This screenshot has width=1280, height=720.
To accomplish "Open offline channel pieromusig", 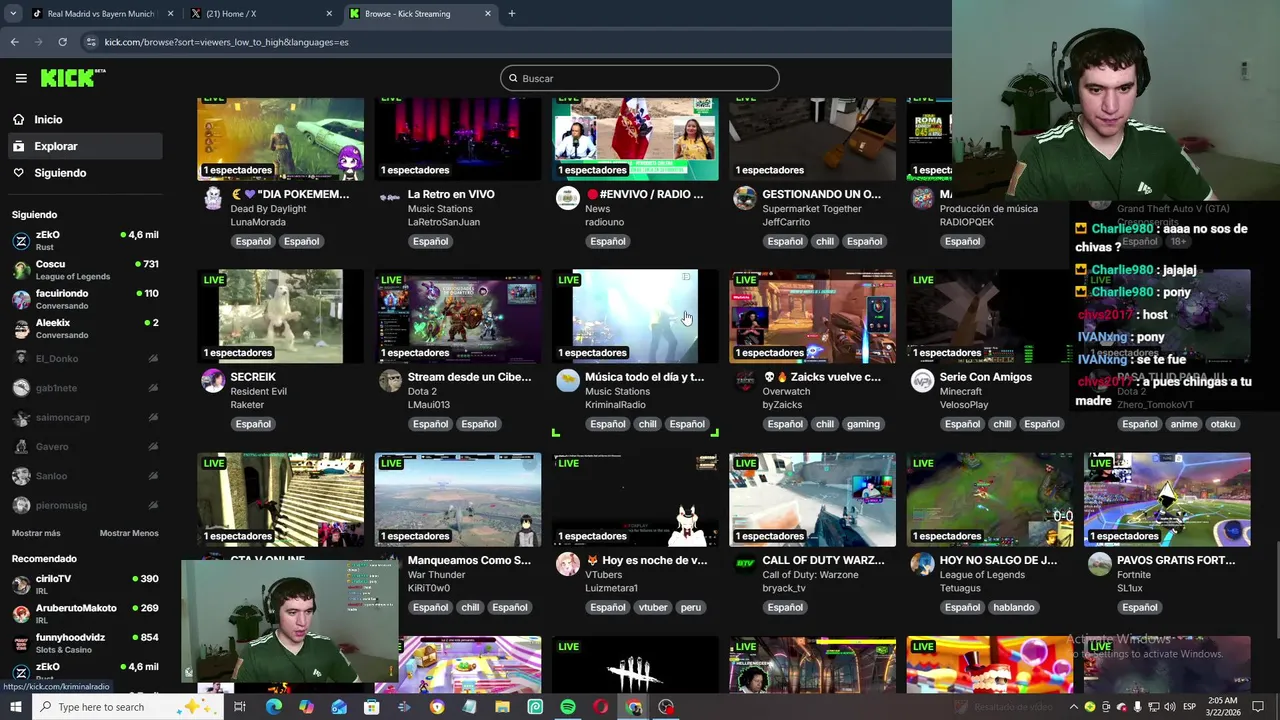I will point(85,505).
